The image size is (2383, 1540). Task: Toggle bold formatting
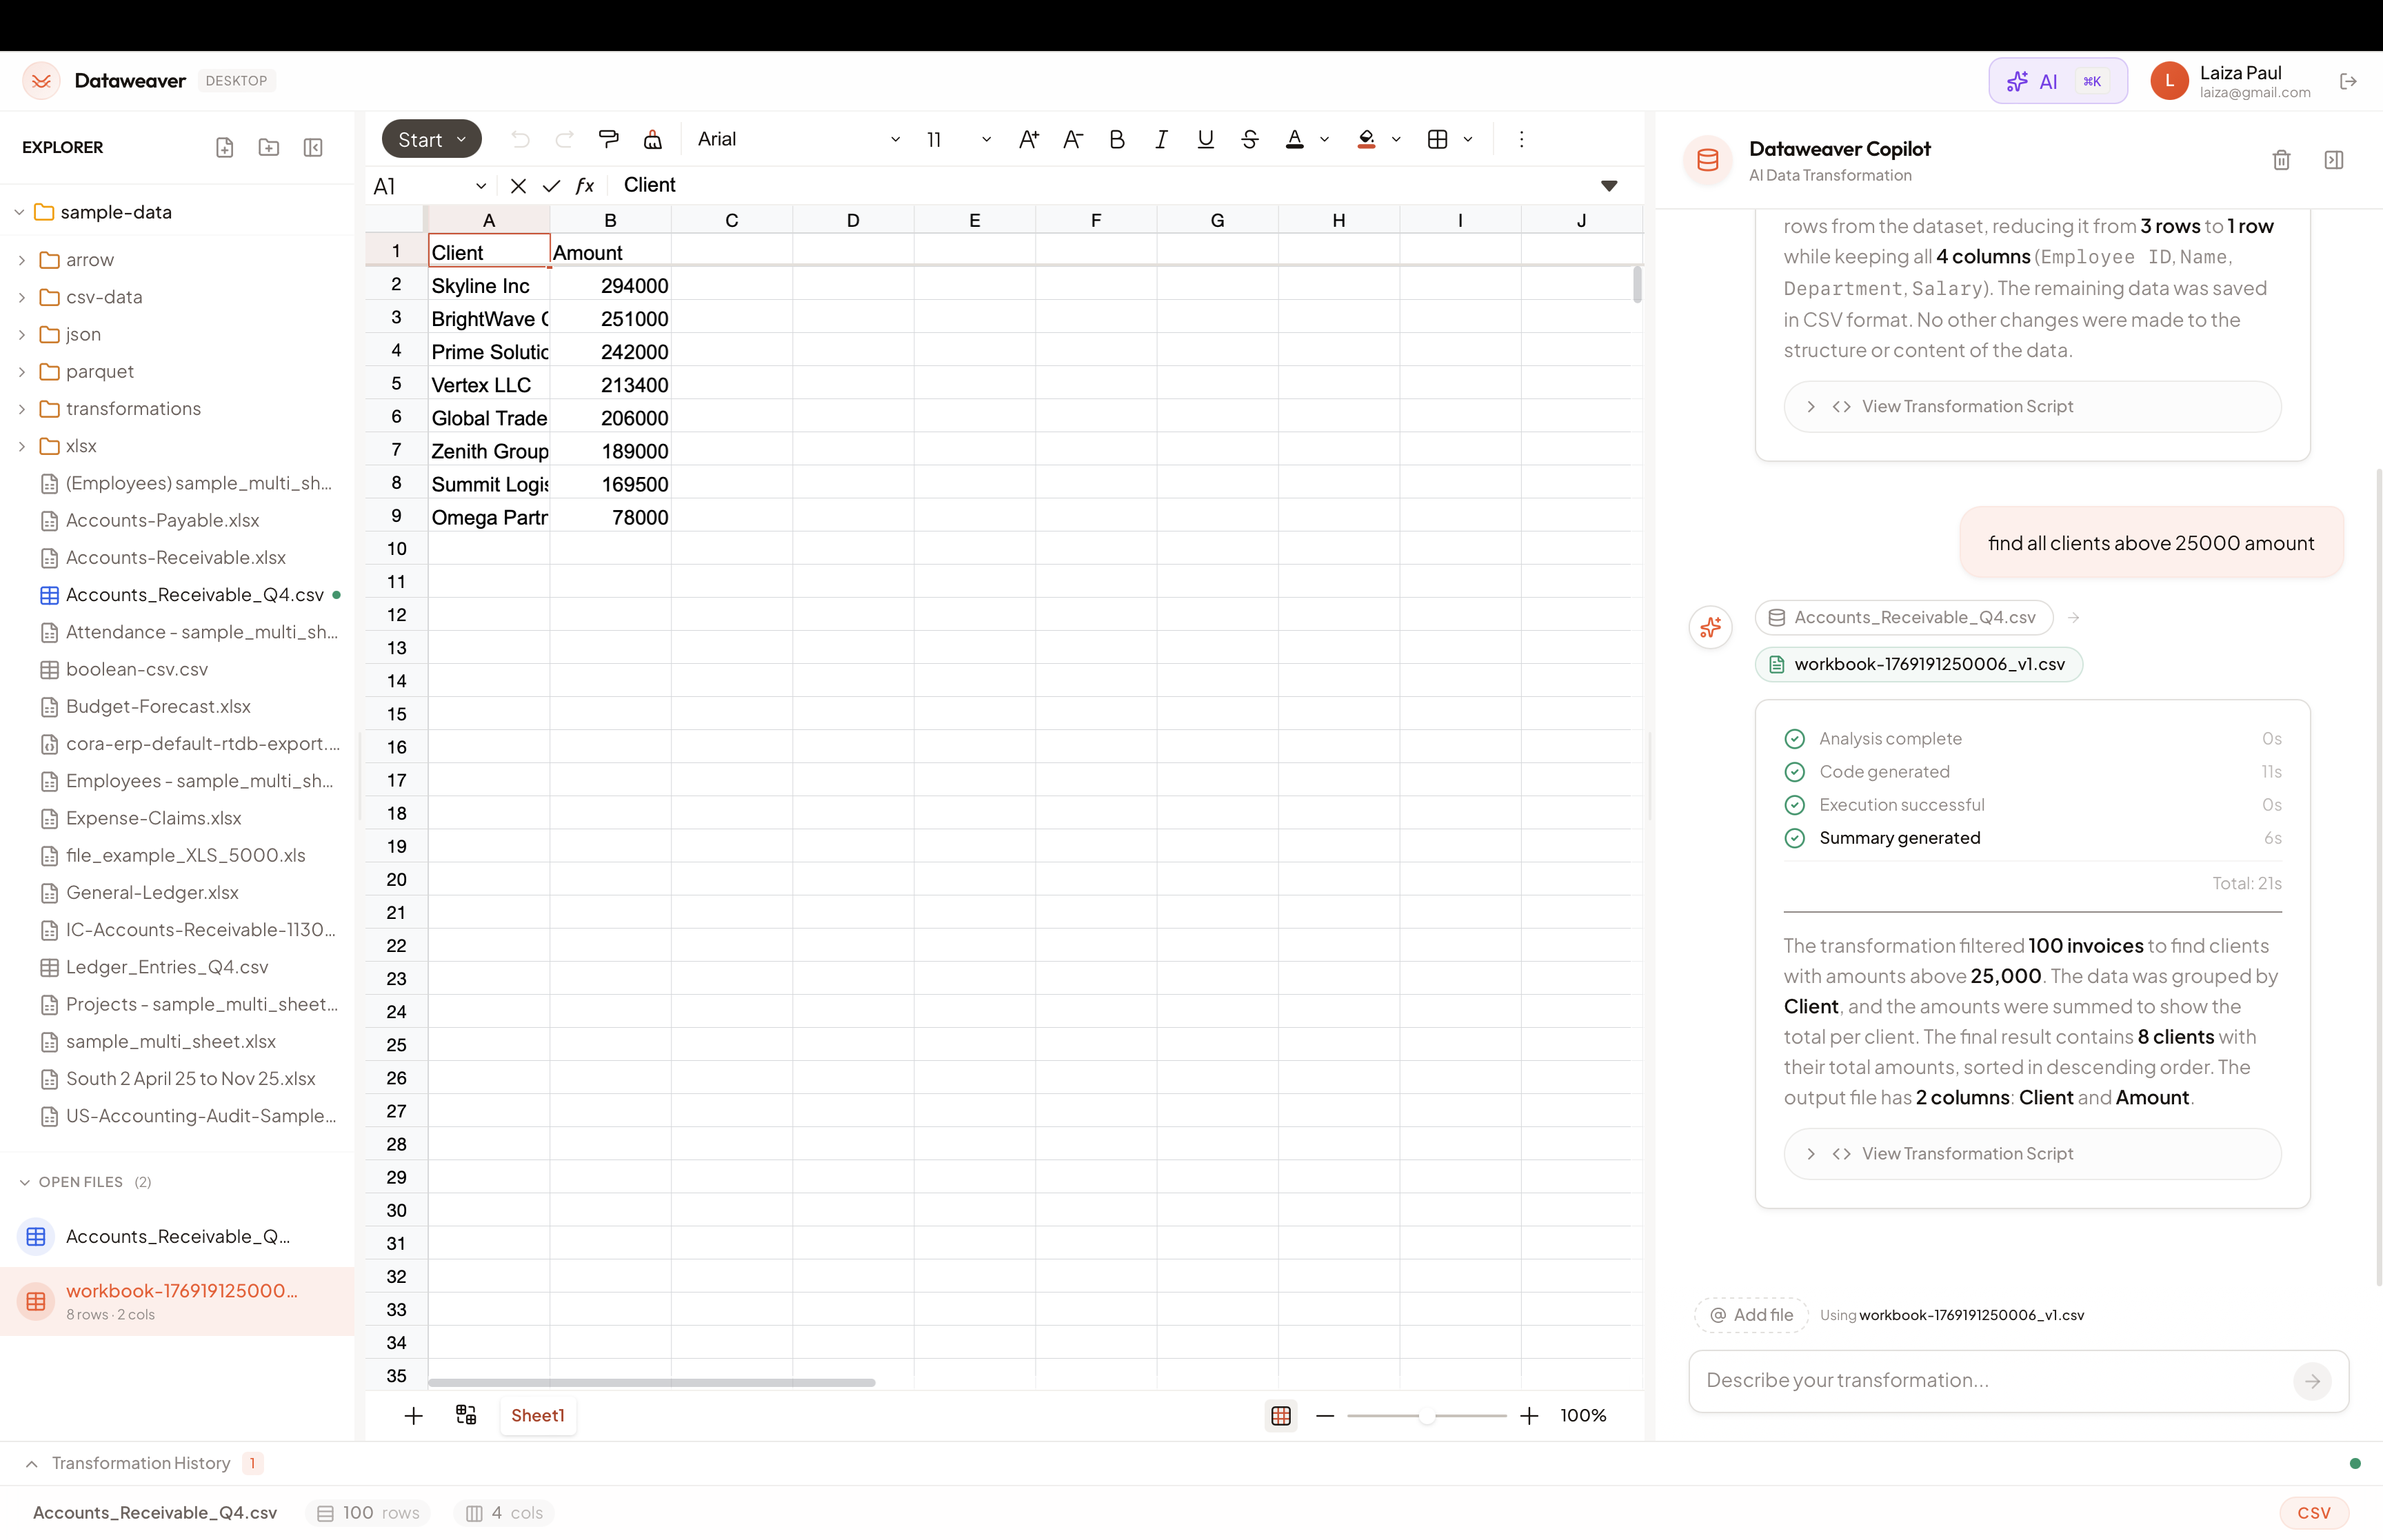pyautogui.click(x=1117, y=139)
